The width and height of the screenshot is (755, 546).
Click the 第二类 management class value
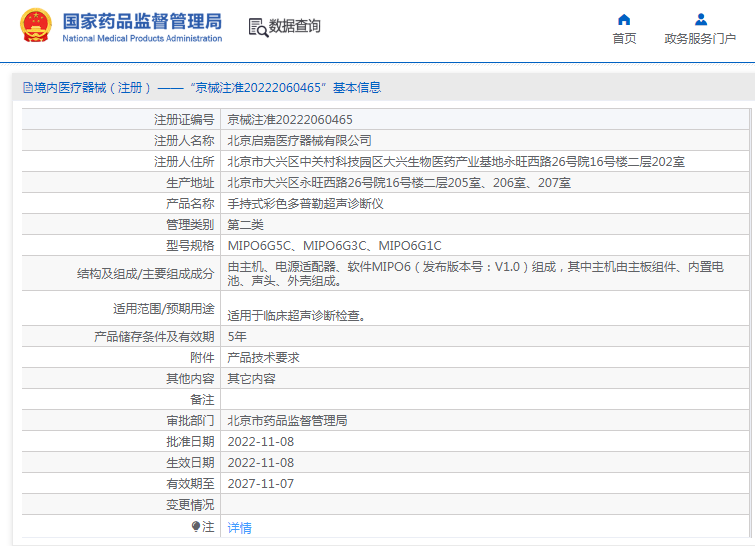(x=246, y=225)
